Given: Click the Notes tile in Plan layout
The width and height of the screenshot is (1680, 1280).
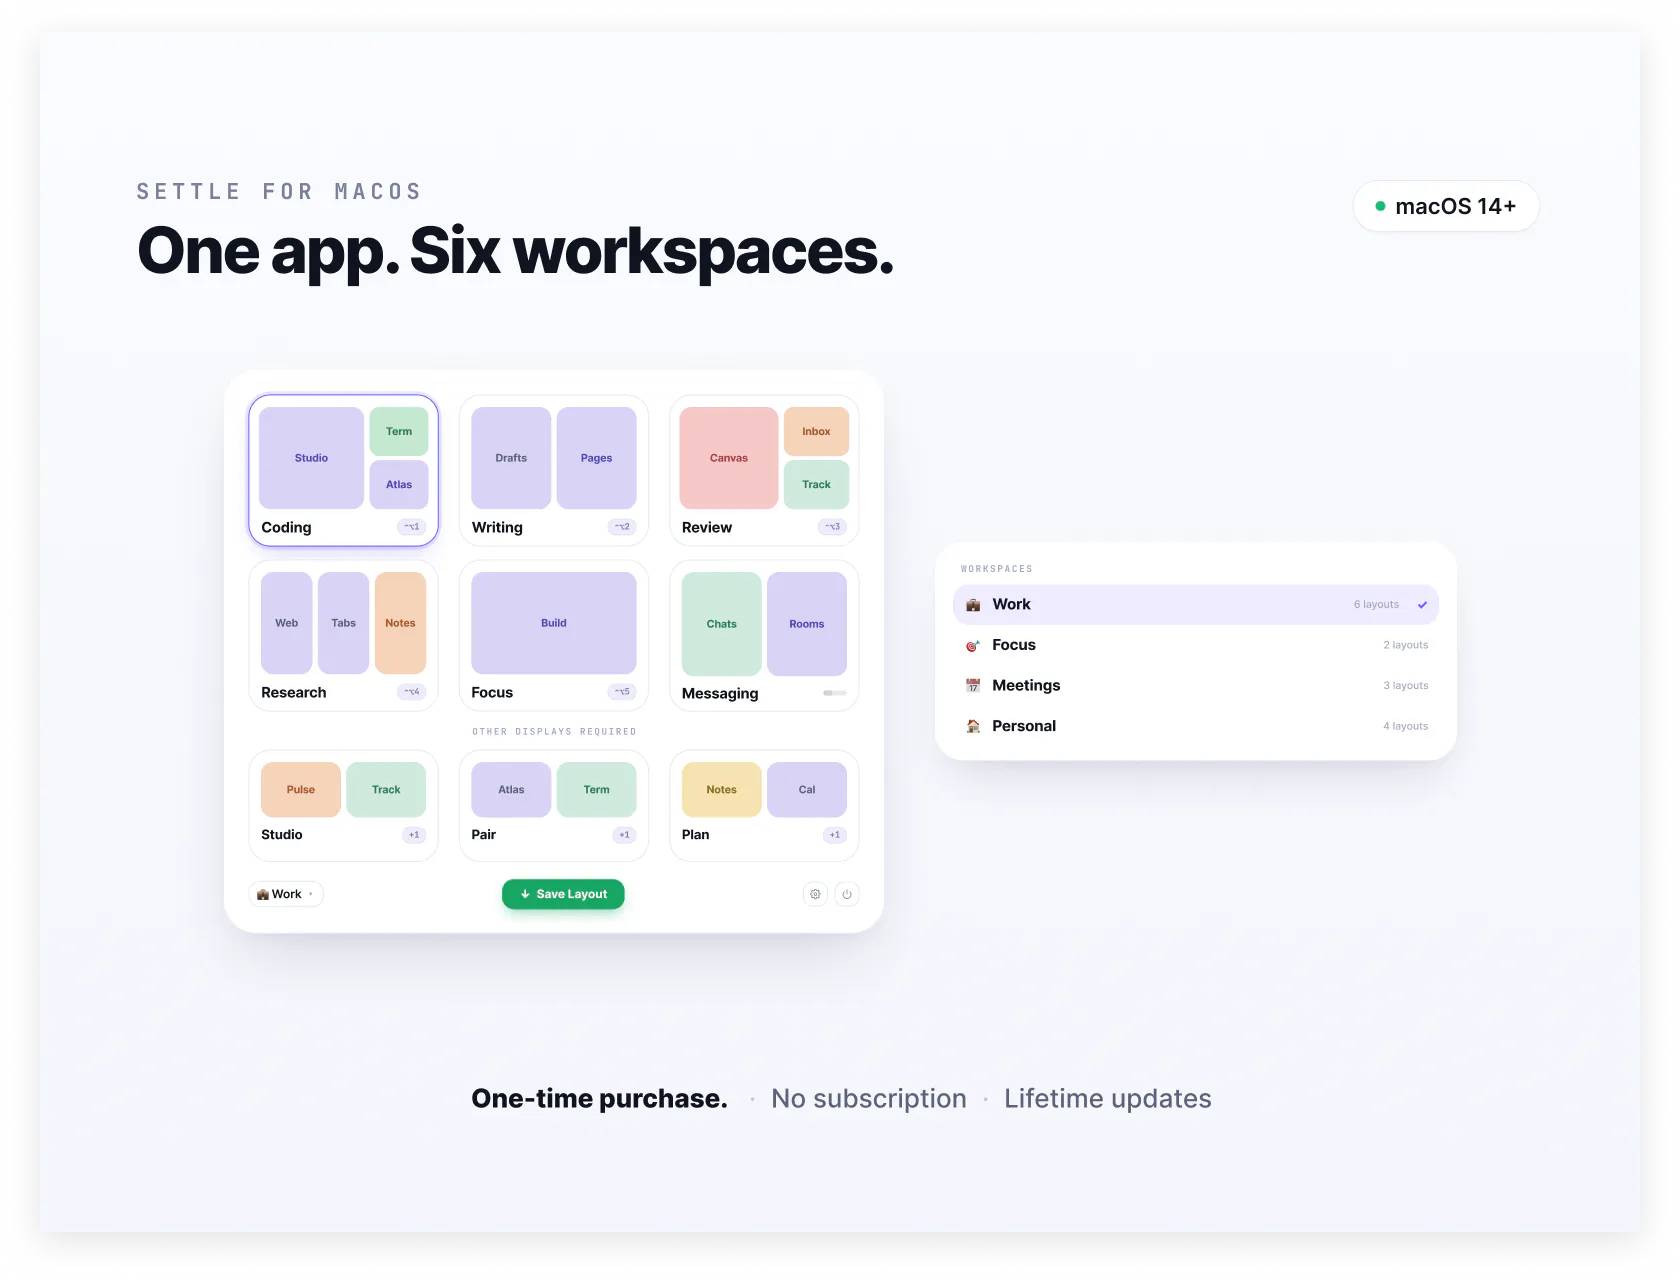Looking at the screenshot, I should 722,790.
